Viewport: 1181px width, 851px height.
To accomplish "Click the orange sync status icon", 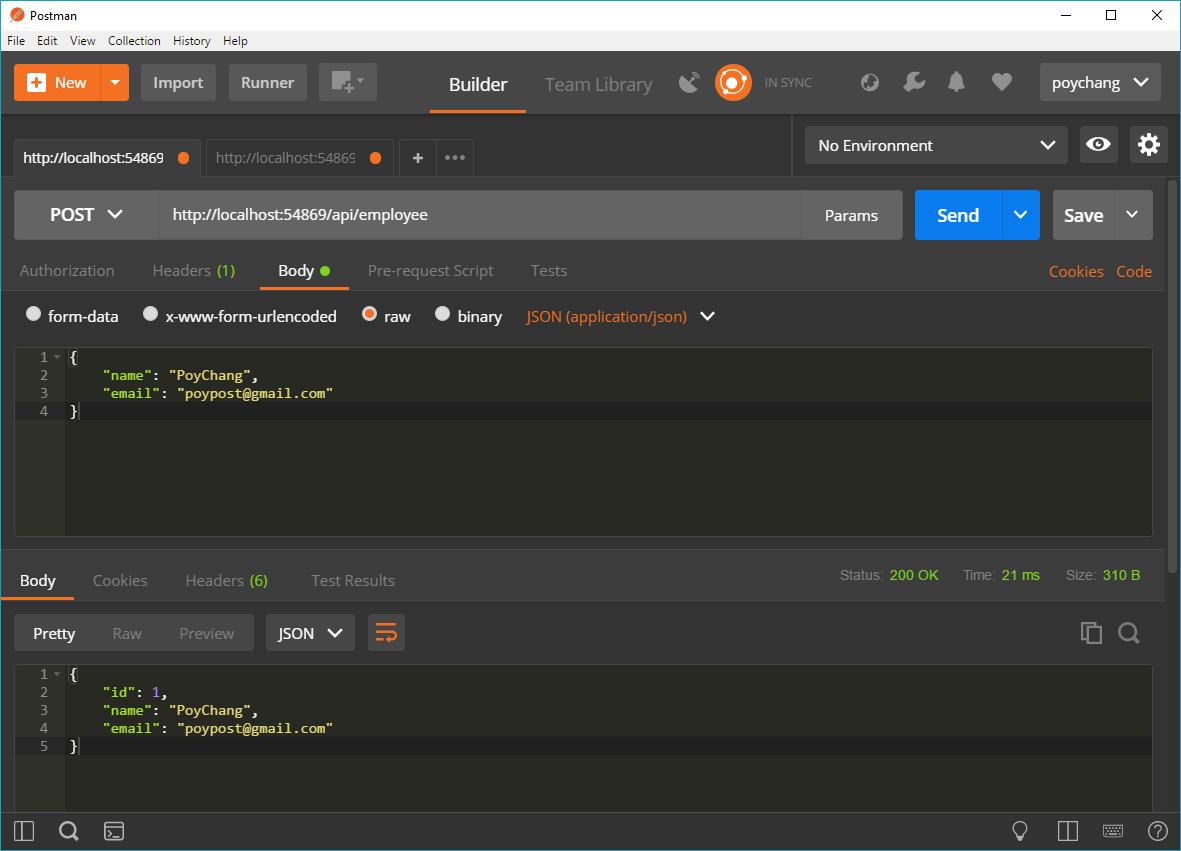I will tap(733, 82).
